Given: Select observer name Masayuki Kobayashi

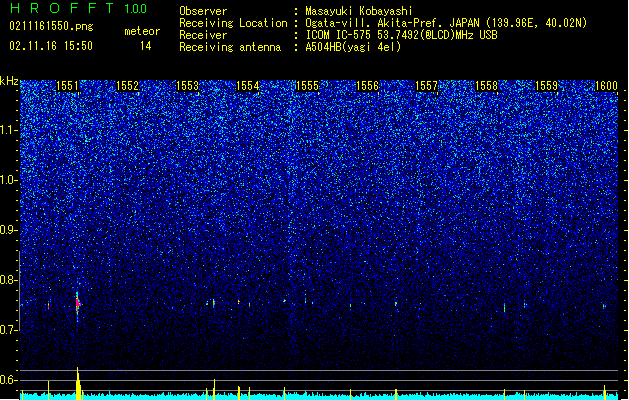Looking at the screenshot, I should point(359,11).
